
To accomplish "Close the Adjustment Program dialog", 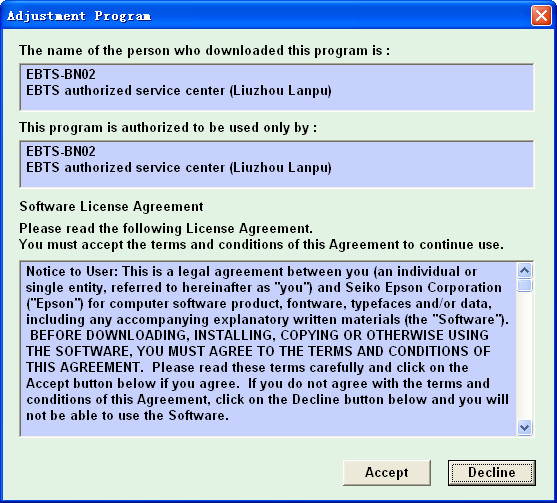I will point(541,16).
